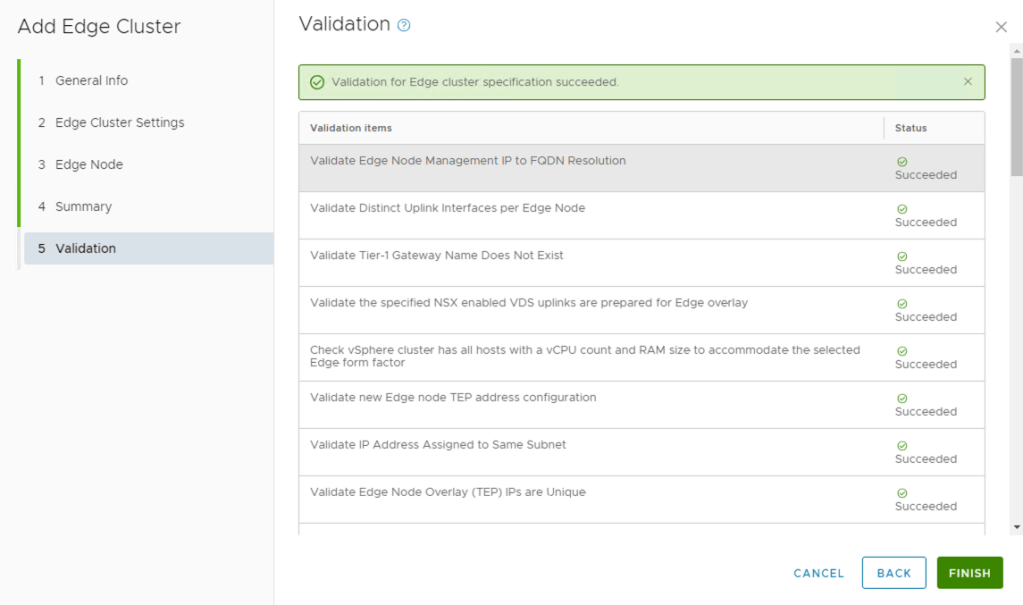Click the scrollbar down arrow
Image resolution: width=1023 pixels, height=605 pixels.
coord(1017,526)
